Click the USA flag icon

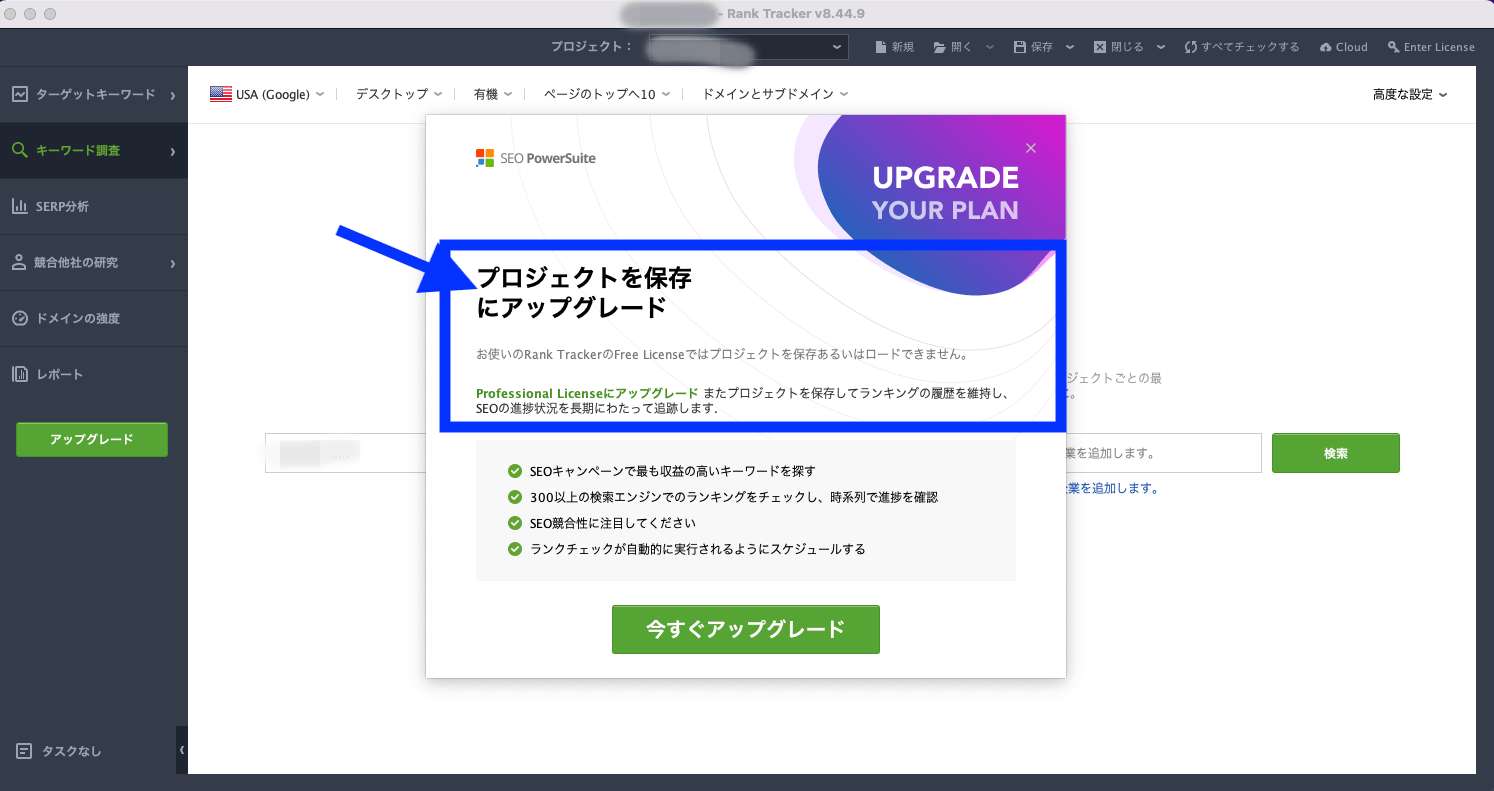(220, 94)
